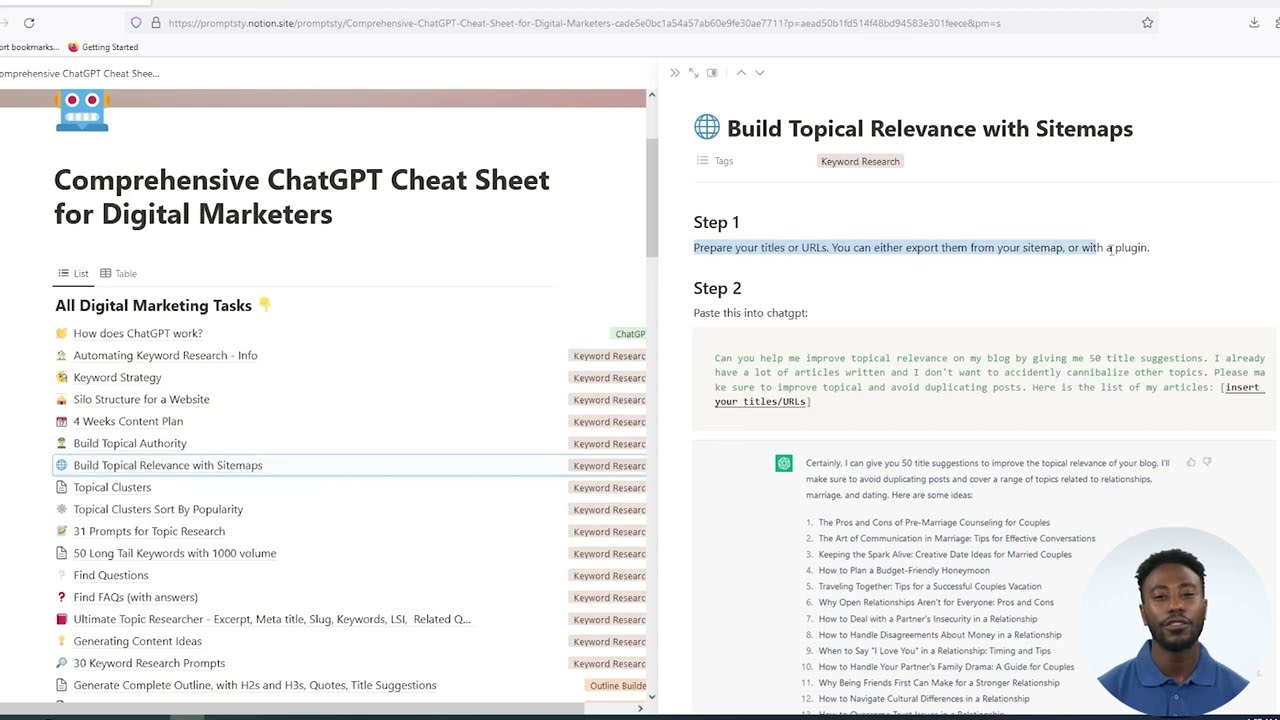Bookmark this page with the star icon
1280x720 pixels.
pyautogui.click(x=1147, y=23)
